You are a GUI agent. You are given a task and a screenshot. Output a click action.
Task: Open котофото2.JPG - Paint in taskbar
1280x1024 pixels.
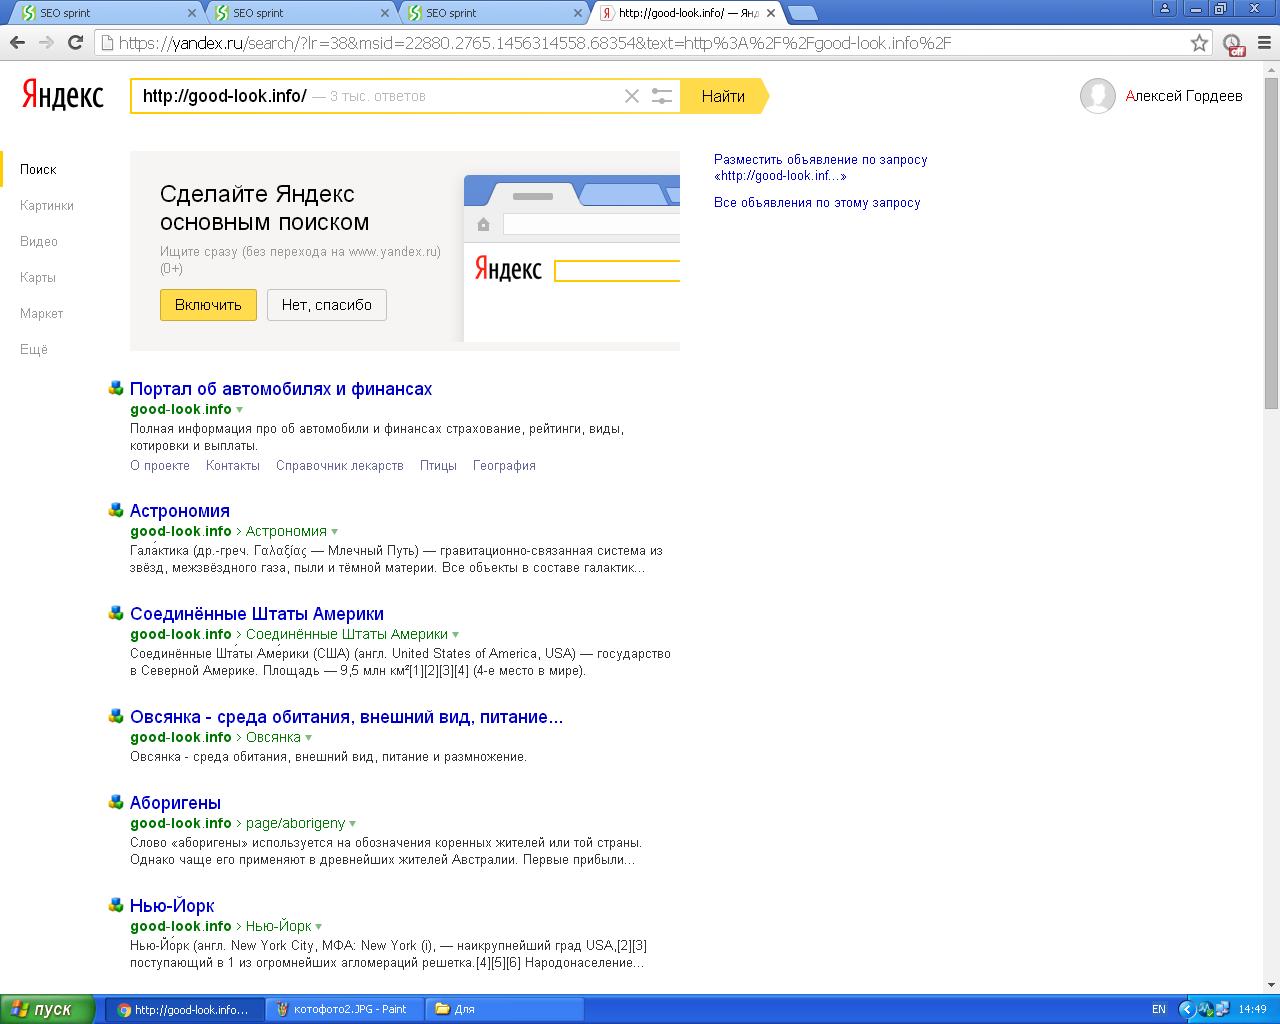(x=344, y=1009)
